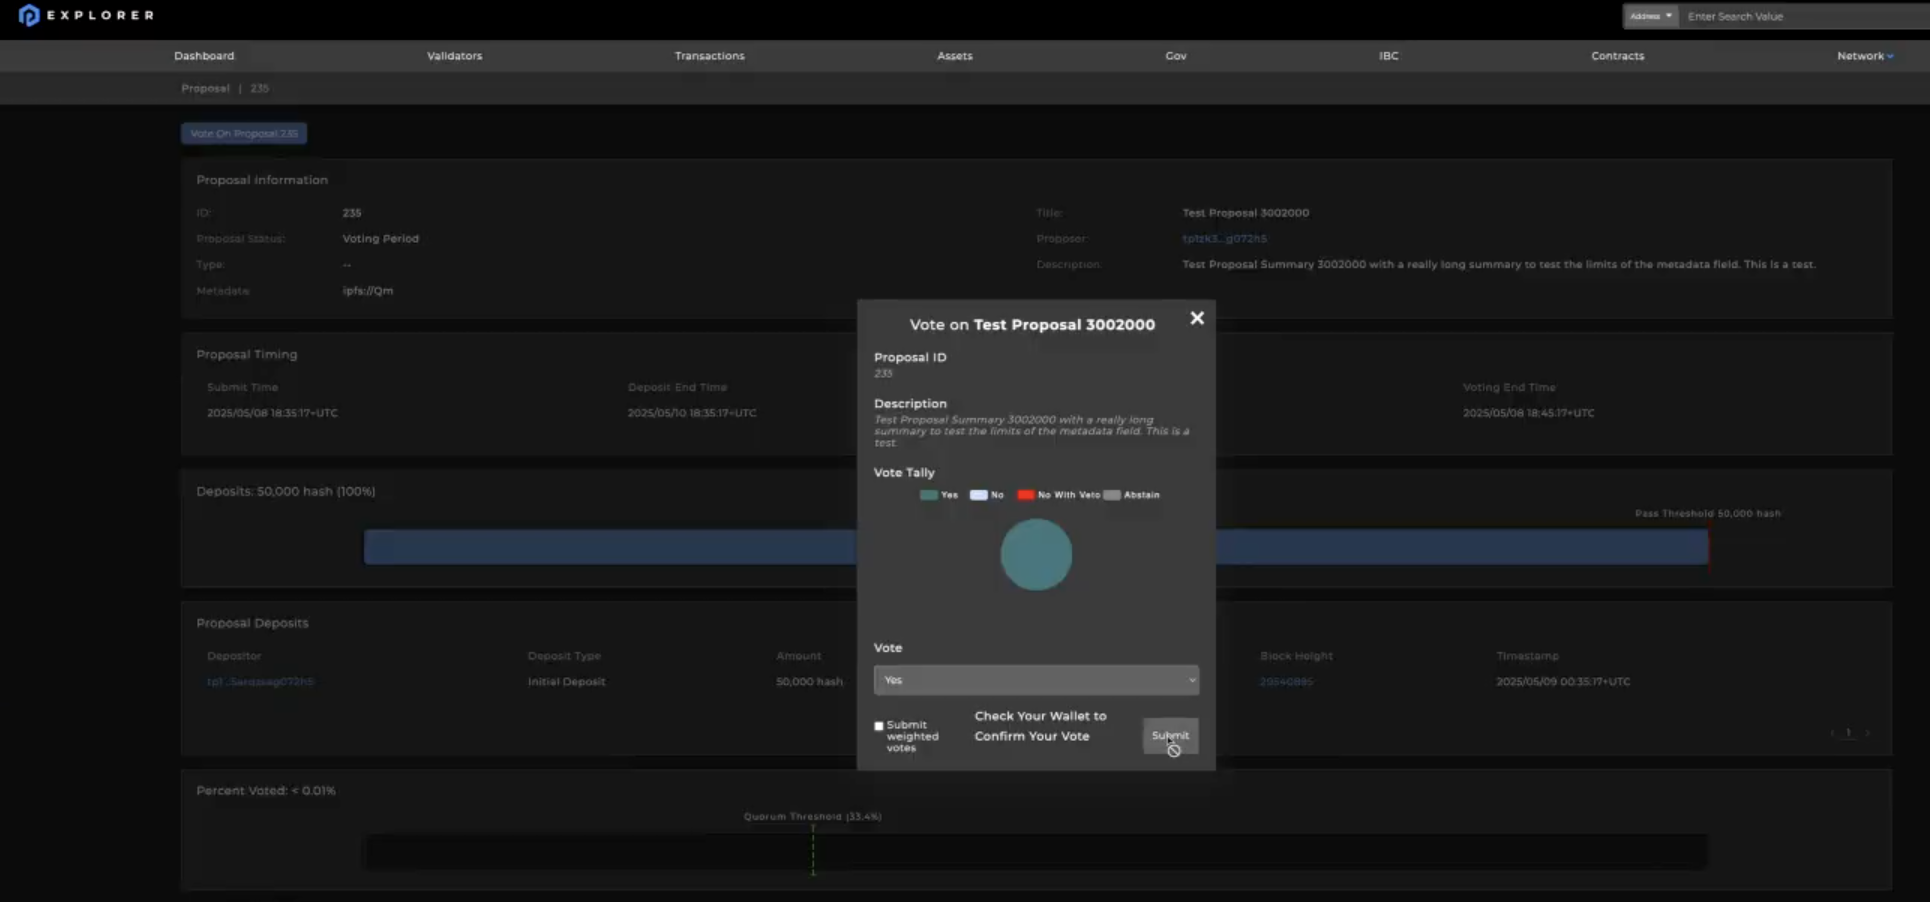Expand the Network menu chevron
This screenshot has width=1930, height=902.
[x=1889, y=56]
